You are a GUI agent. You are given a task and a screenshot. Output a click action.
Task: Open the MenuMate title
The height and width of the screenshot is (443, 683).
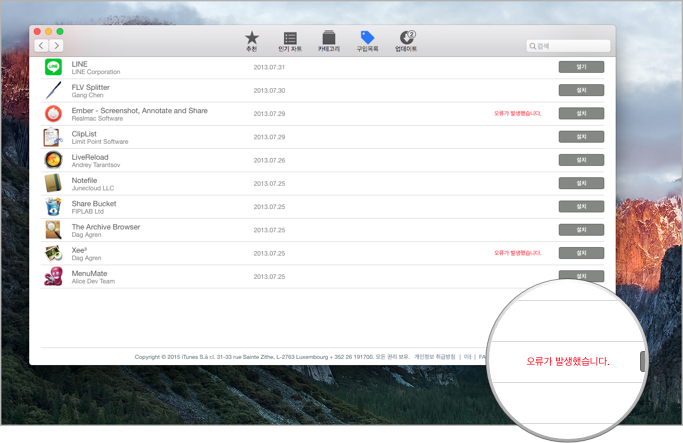coord(89,274)
